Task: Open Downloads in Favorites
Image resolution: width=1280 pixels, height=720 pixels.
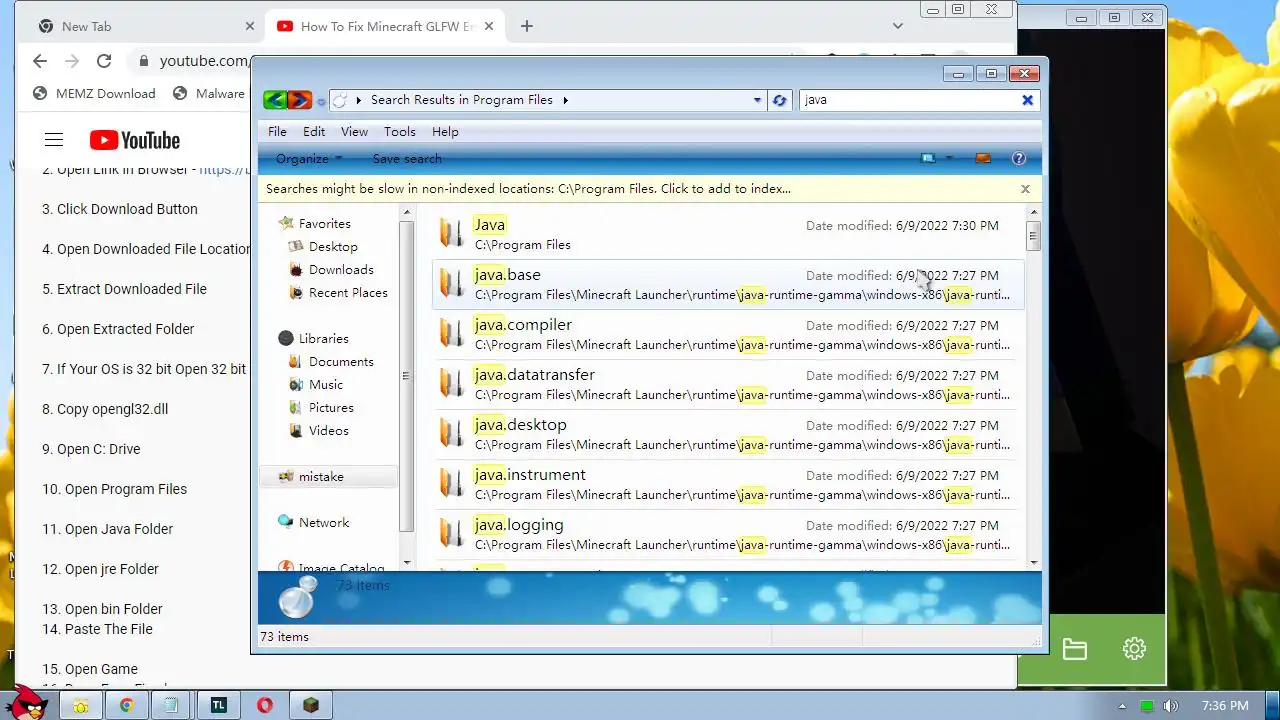Action: [341, 270]
